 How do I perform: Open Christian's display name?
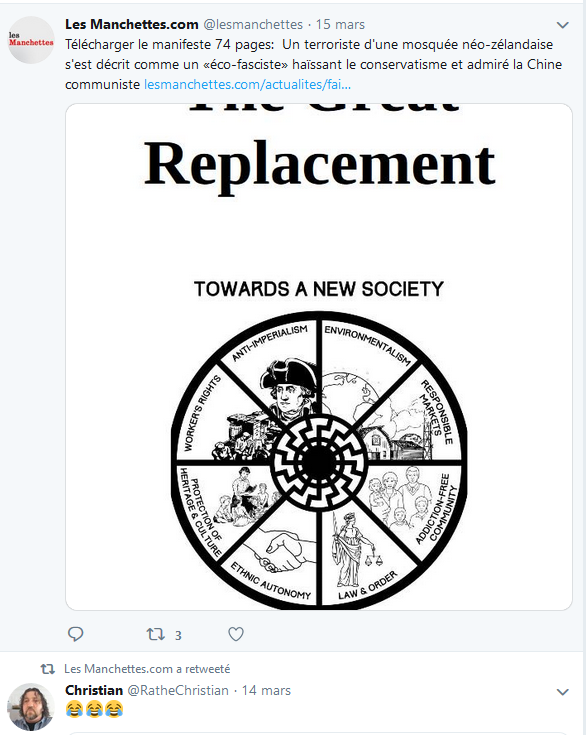[94, 690]
